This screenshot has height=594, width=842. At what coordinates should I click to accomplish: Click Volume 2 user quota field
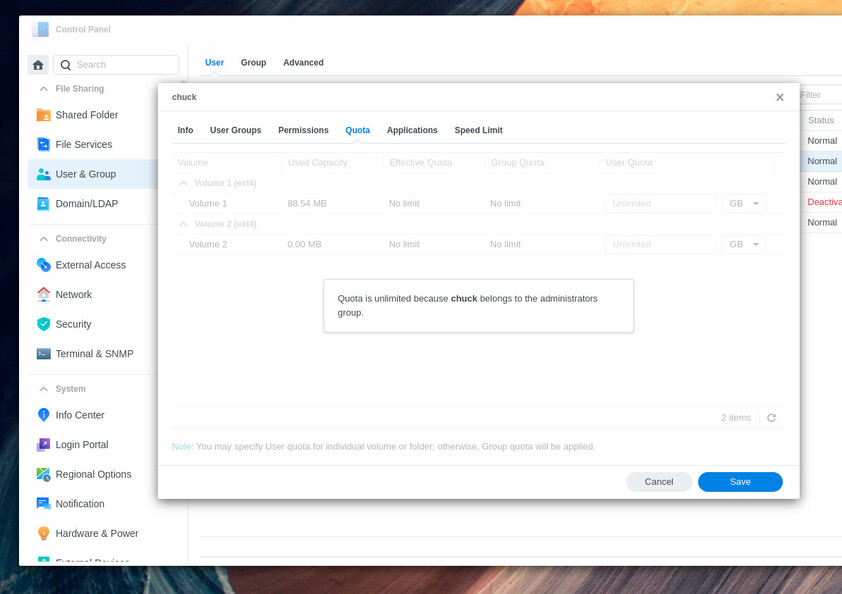(660, 244)
